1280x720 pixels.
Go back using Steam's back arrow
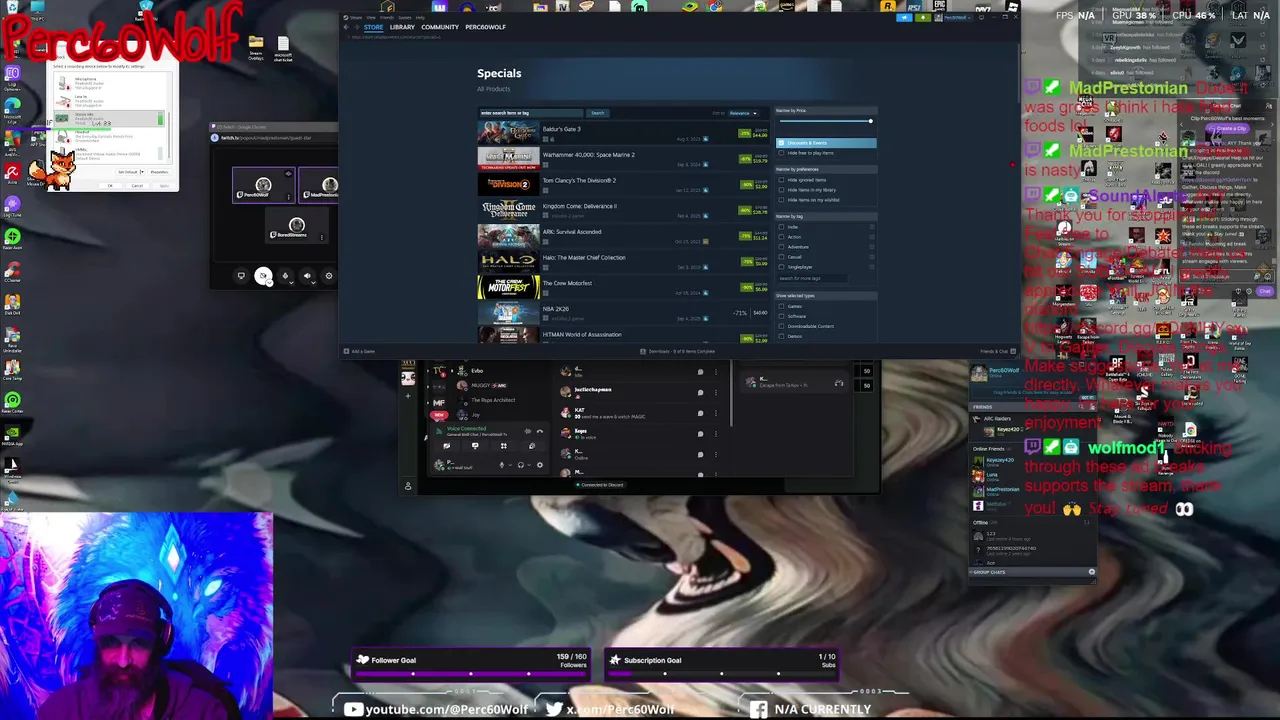pyautogui.click(x=346, y=27)
